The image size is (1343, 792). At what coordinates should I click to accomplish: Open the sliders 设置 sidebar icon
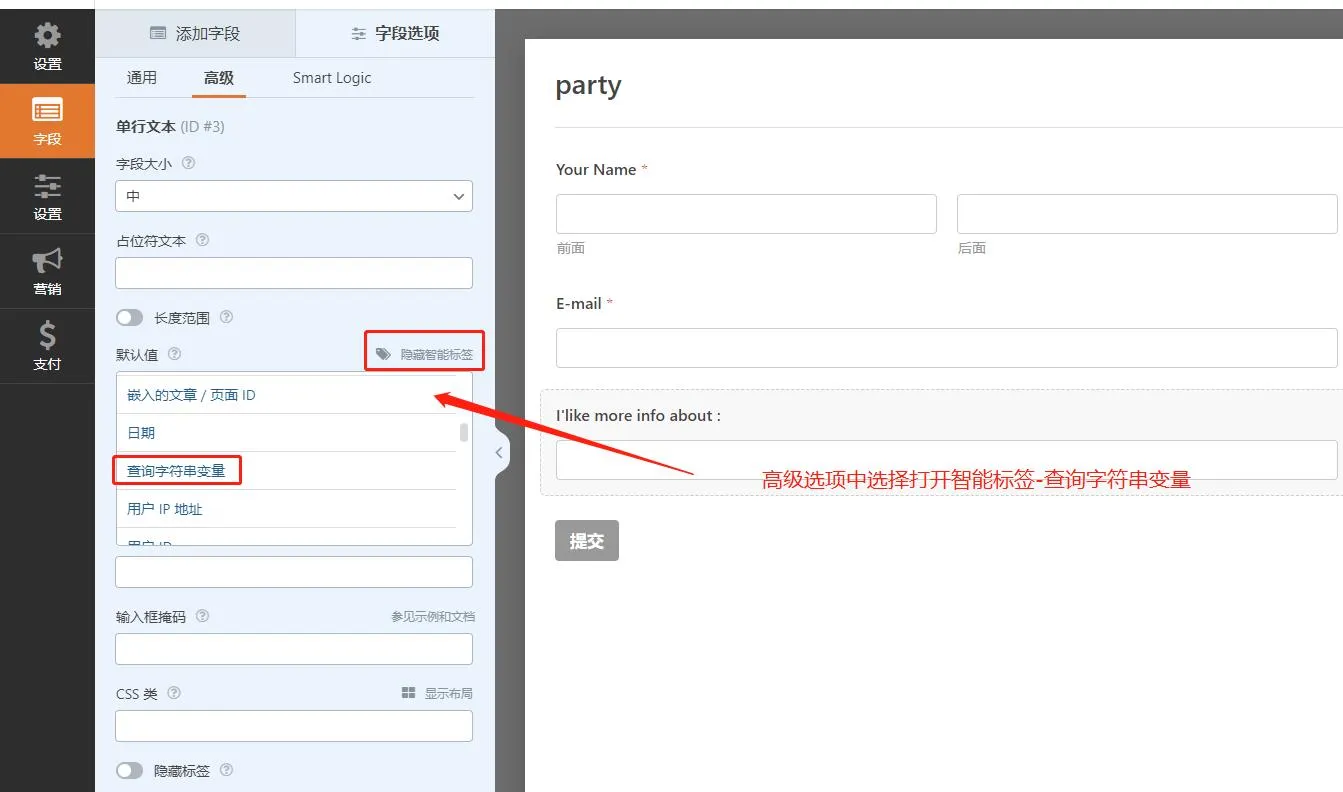[47, 196]
